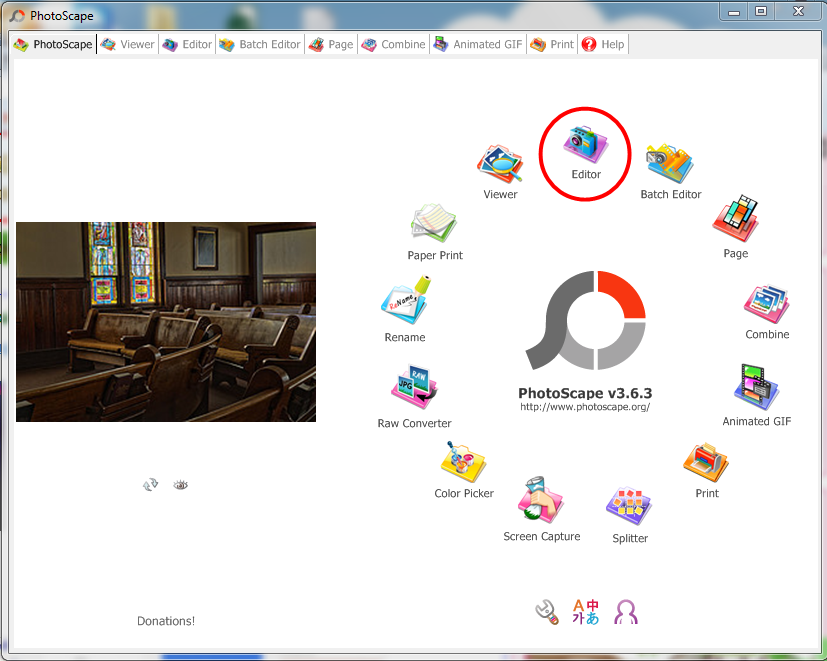Screen dimensions: 827x661
Task: Open the language selection icon
Action: tap(586, 612)
